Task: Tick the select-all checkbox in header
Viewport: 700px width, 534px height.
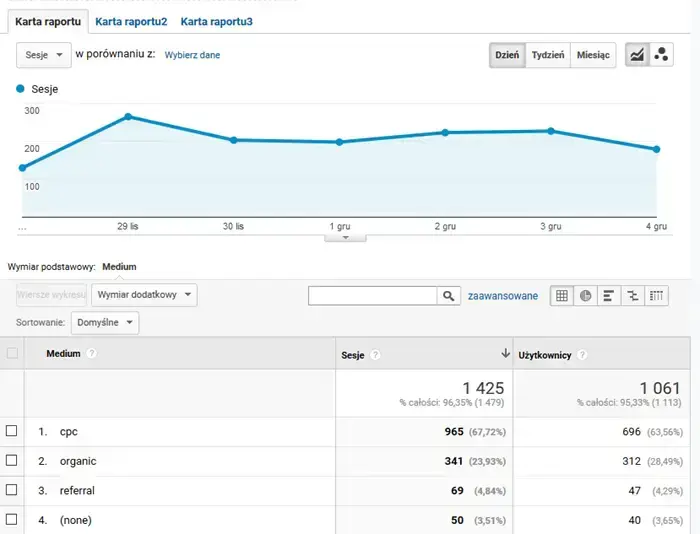Action: (x=12, y=353)
